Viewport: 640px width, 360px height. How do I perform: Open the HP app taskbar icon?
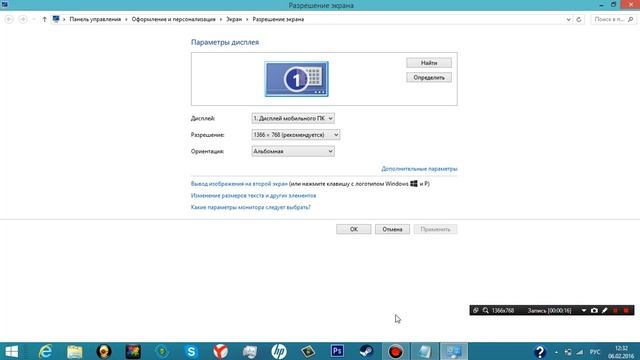click(279, 351)
